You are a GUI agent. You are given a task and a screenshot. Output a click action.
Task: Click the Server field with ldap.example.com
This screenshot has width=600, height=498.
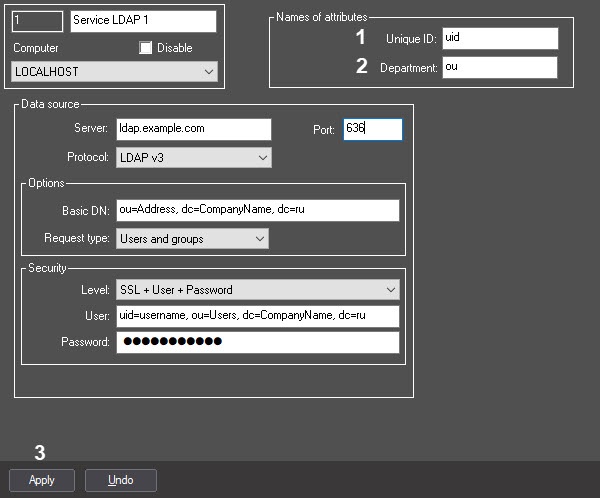194,129
